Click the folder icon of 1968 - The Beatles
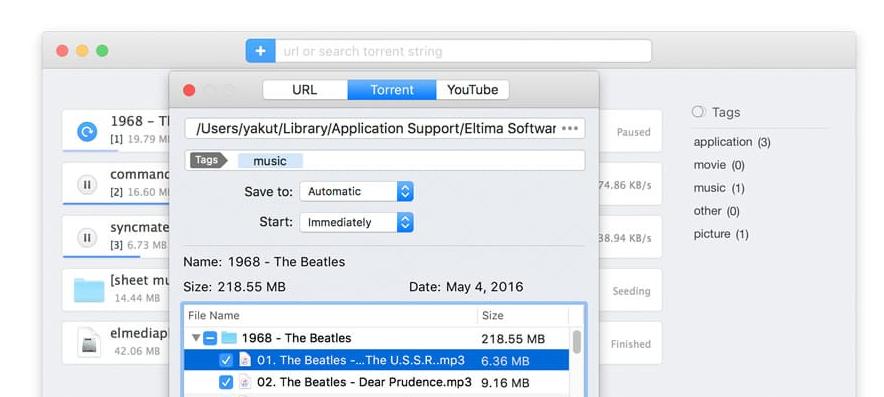This screenshot has width=884, height=397. (228, 338)
